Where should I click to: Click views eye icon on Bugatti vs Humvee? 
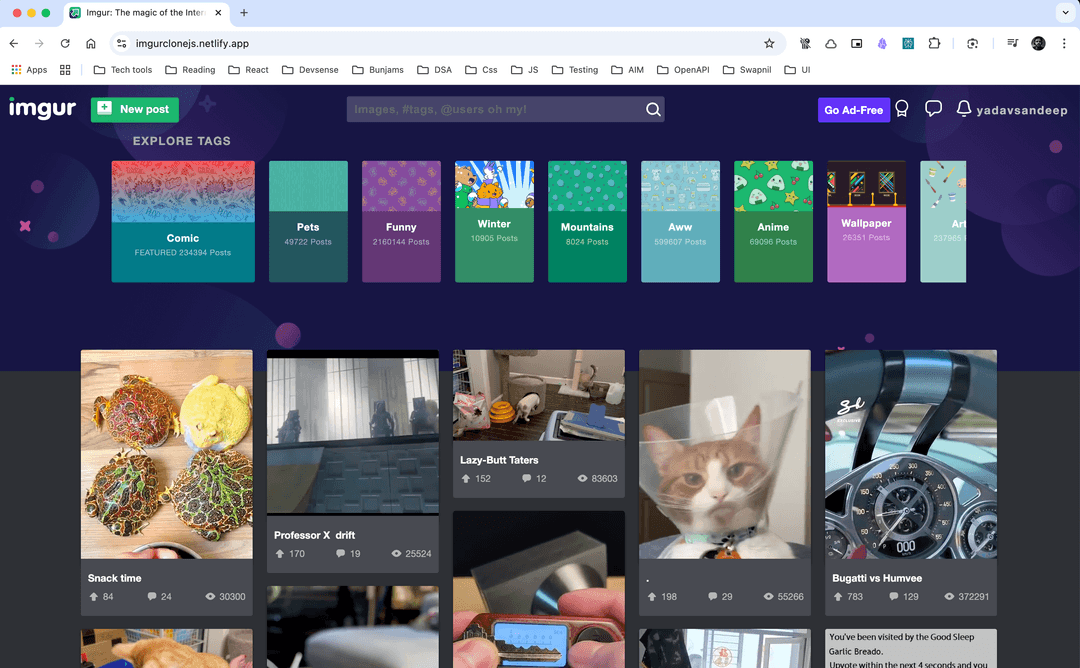point(949,596)
